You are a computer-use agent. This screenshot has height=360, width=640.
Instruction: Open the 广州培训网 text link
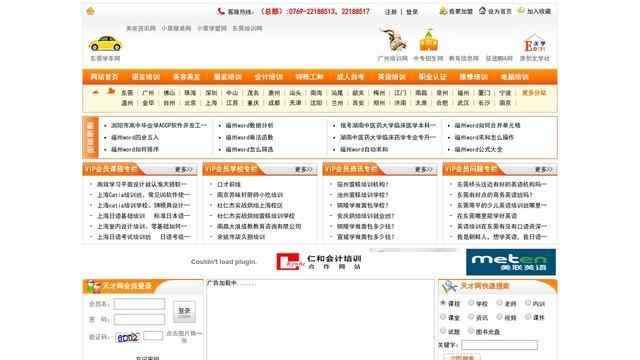point(393,59)
